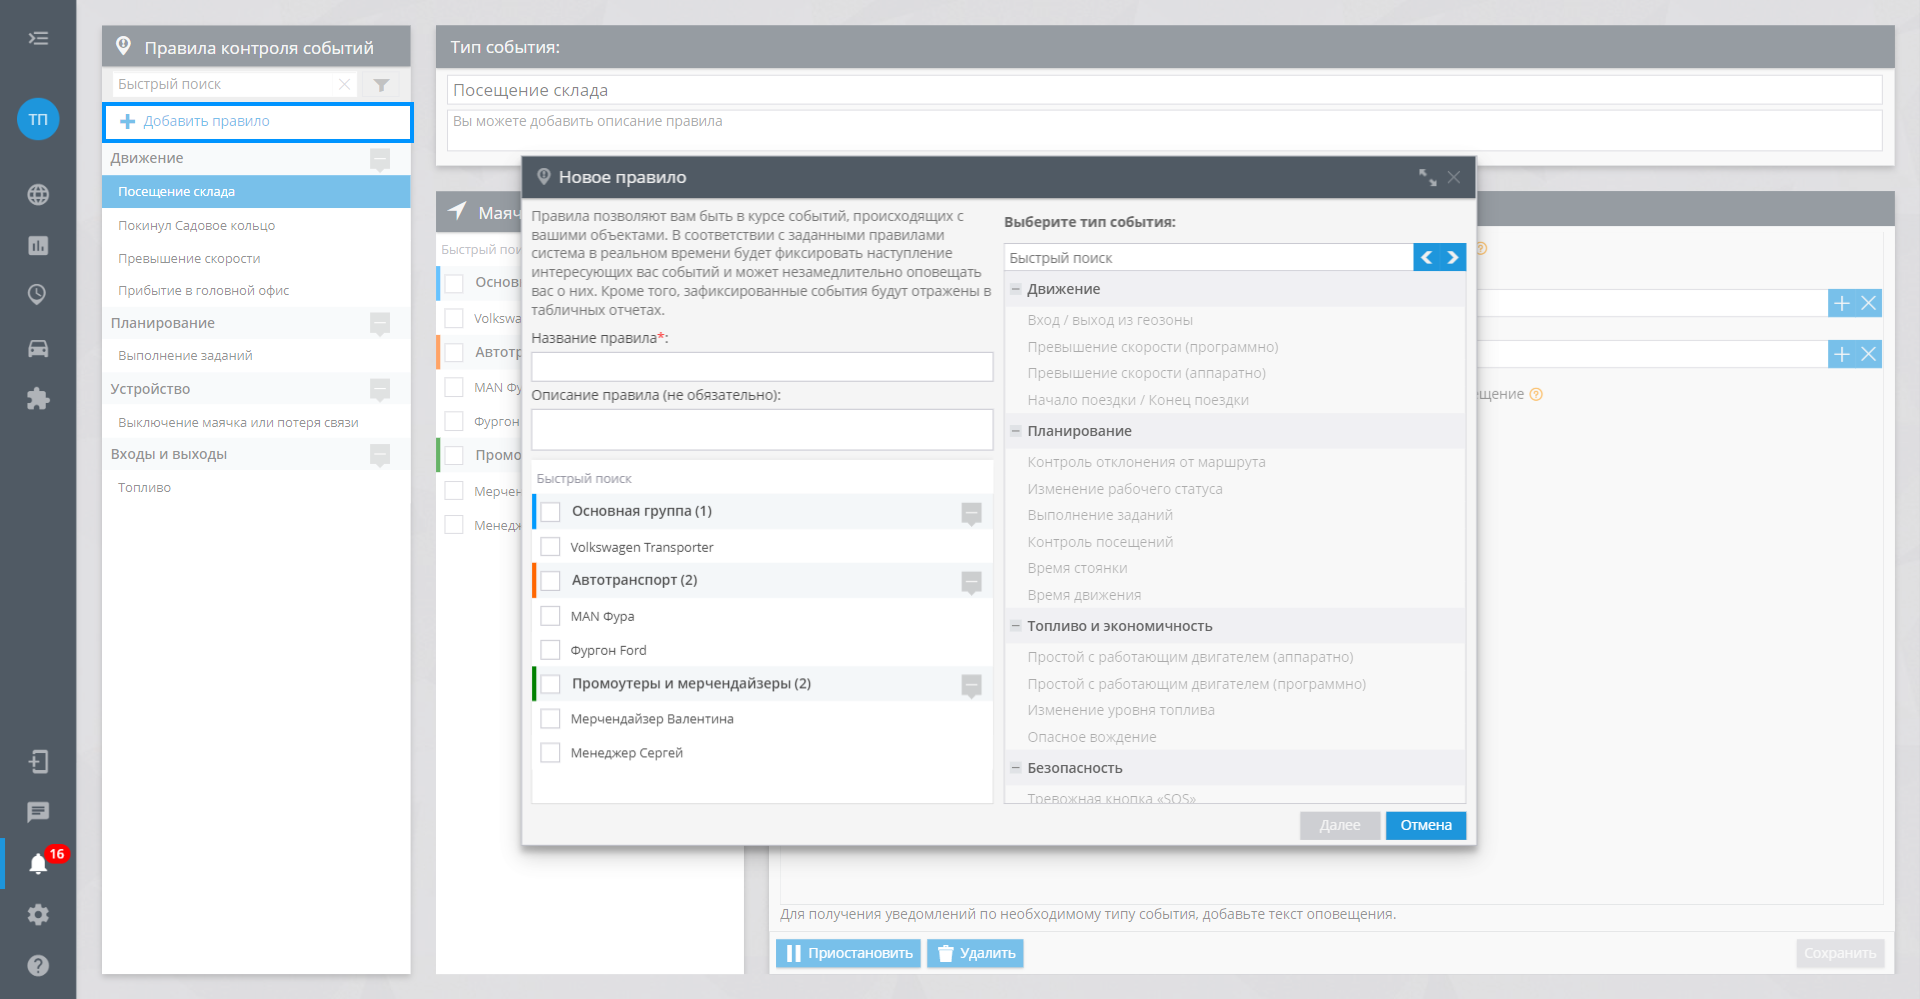
Task: Open the reports chart icon
Action: [38, 245]
